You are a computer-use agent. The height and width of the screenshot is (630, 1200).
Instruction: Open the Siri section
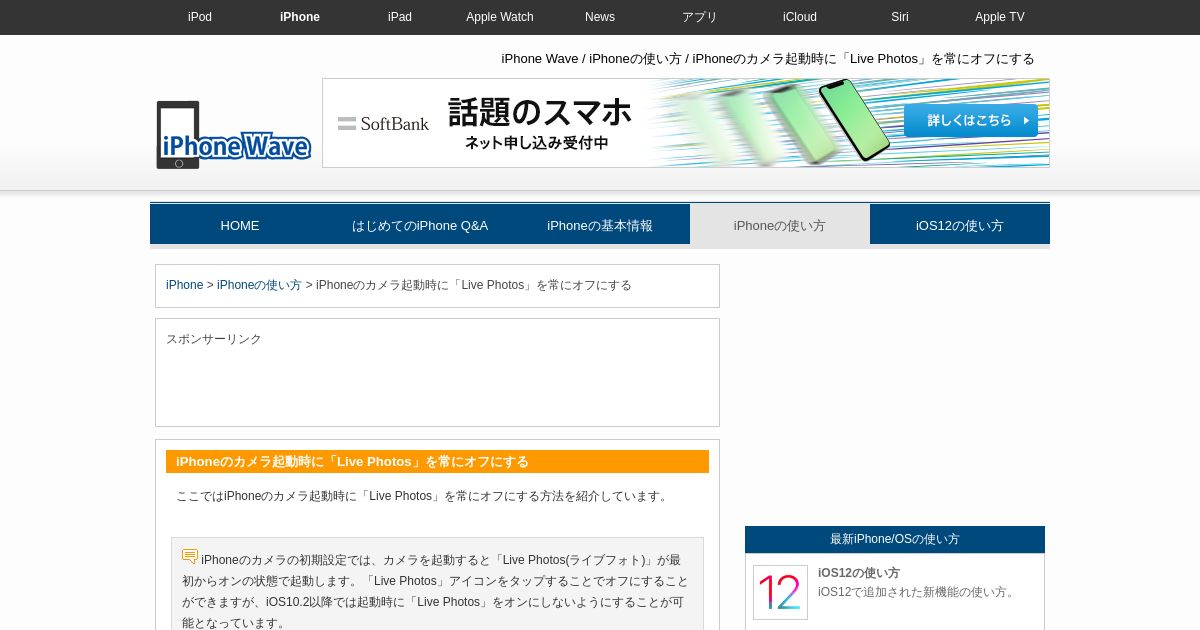pos(900,17)
